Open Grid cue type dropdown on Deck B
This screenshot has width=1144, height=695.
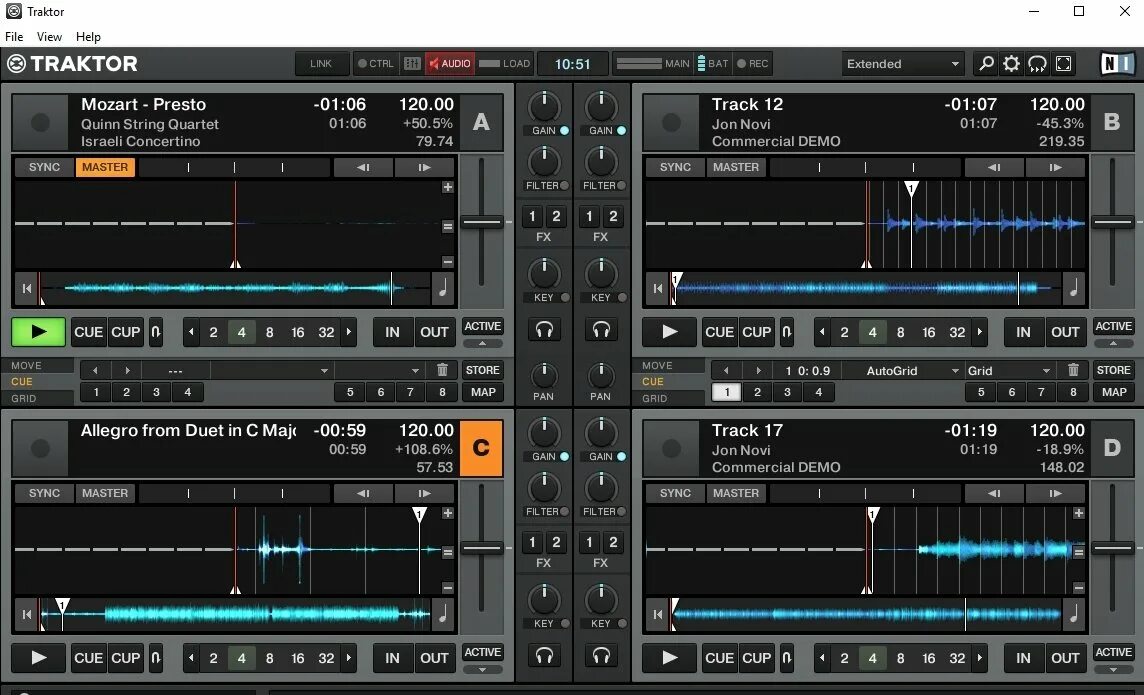coord(1009,370)
